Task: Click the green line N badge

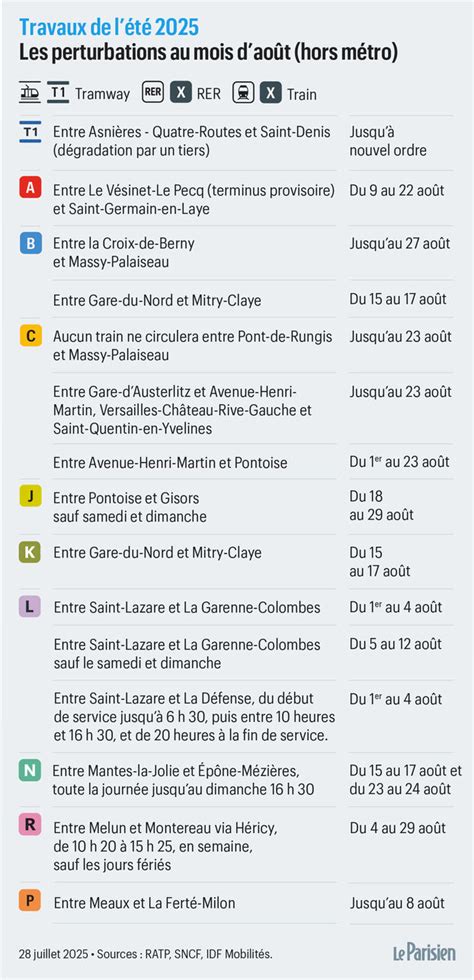Action: pyautogui.click(x=30, y=771)
